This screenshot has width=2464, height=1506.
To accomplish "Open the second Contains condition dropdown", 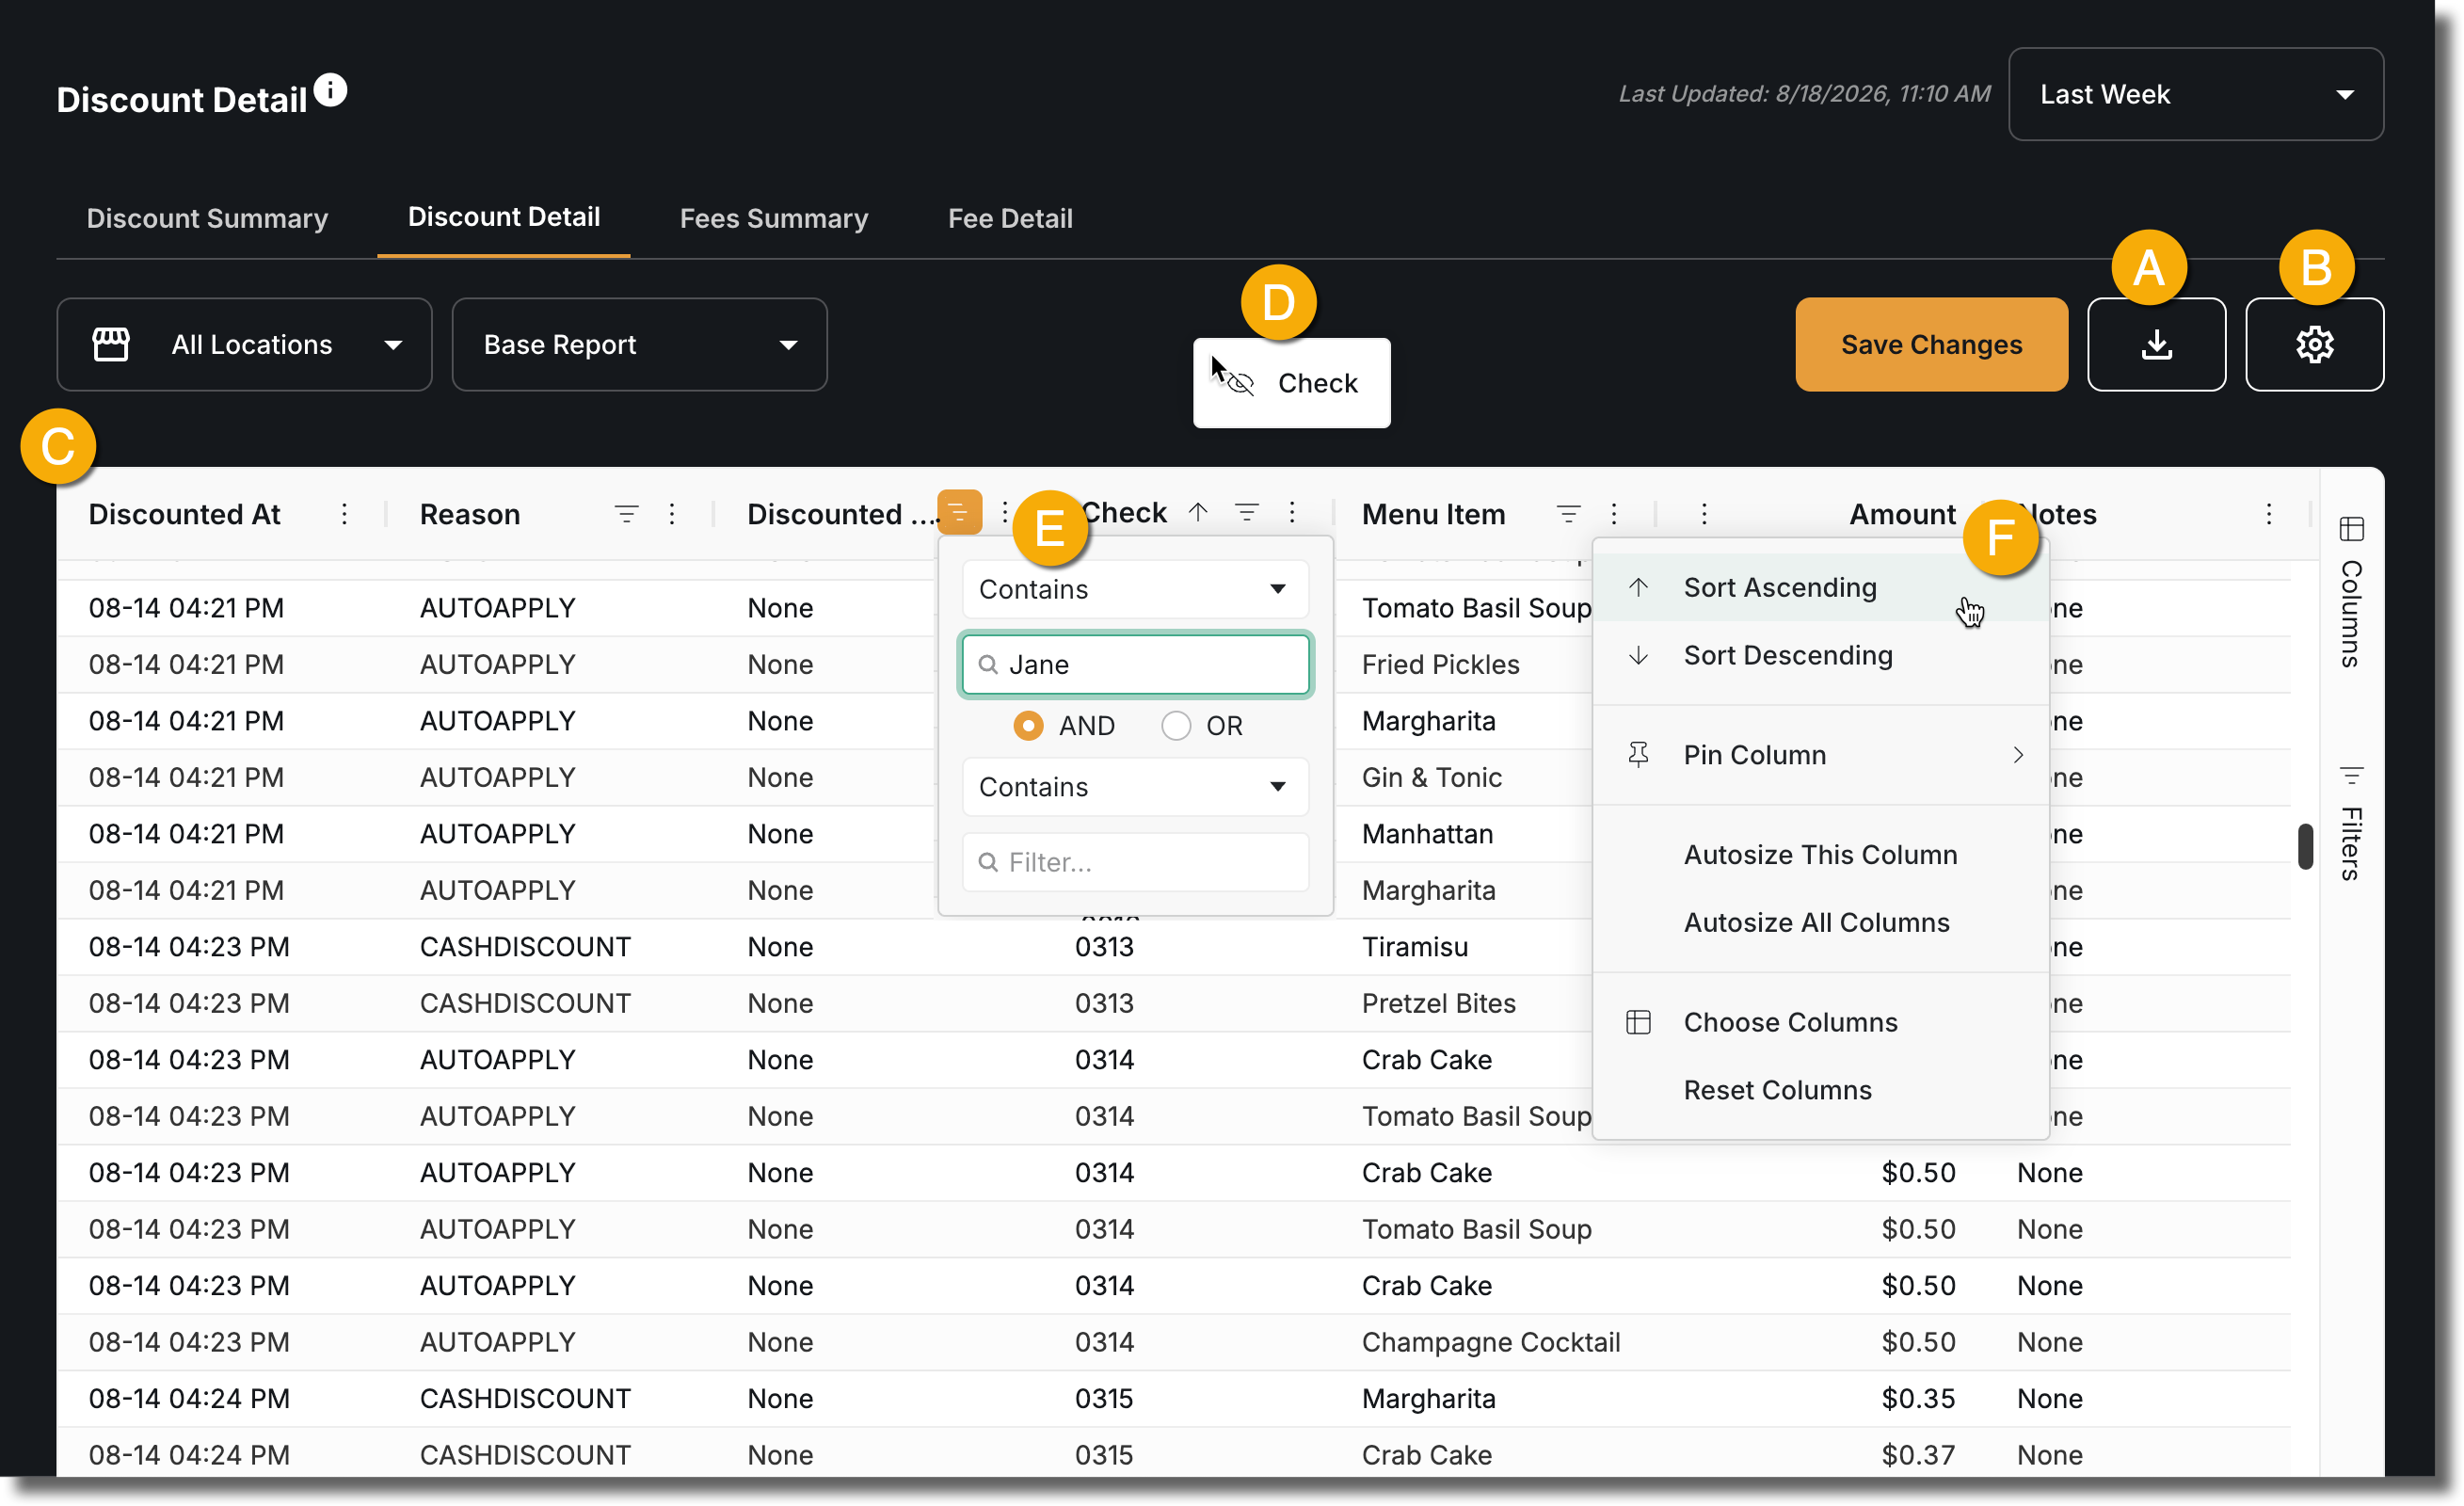I will click(x=1135, y=787).
